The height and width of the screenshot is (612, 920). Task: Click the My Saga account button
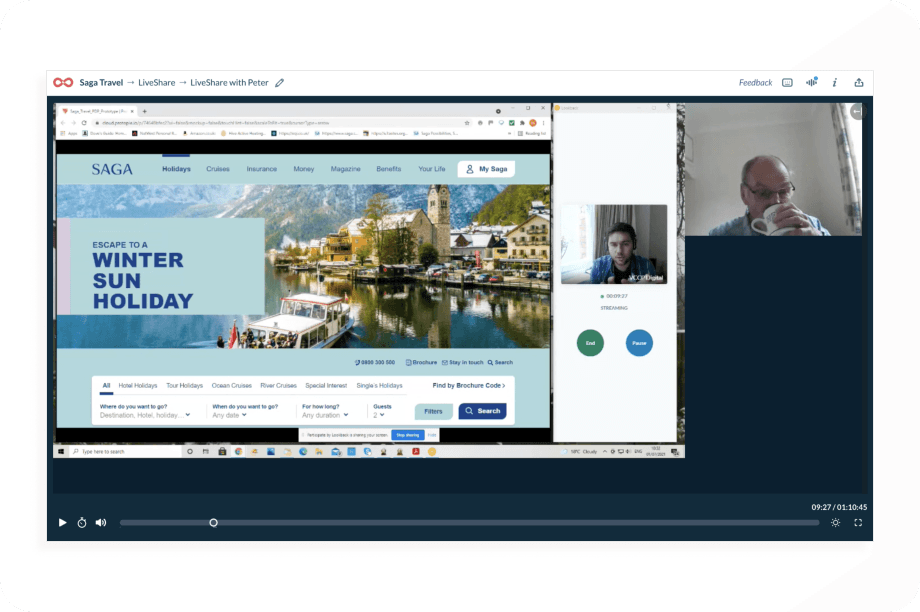[486, 169]
